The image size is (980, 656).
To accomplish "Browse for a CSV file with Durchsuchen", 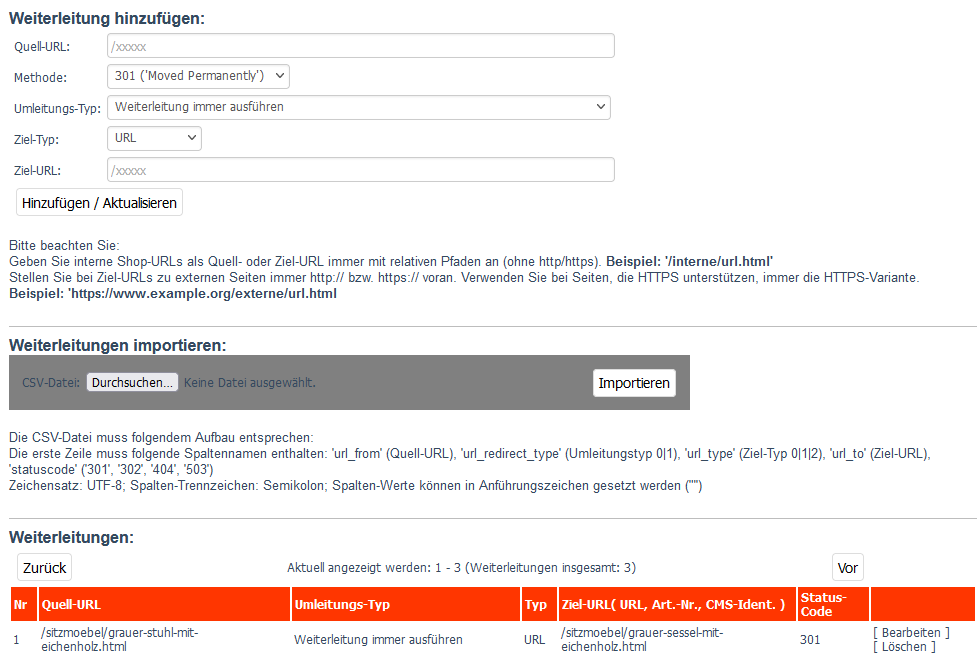I will (x=132, y=382).
